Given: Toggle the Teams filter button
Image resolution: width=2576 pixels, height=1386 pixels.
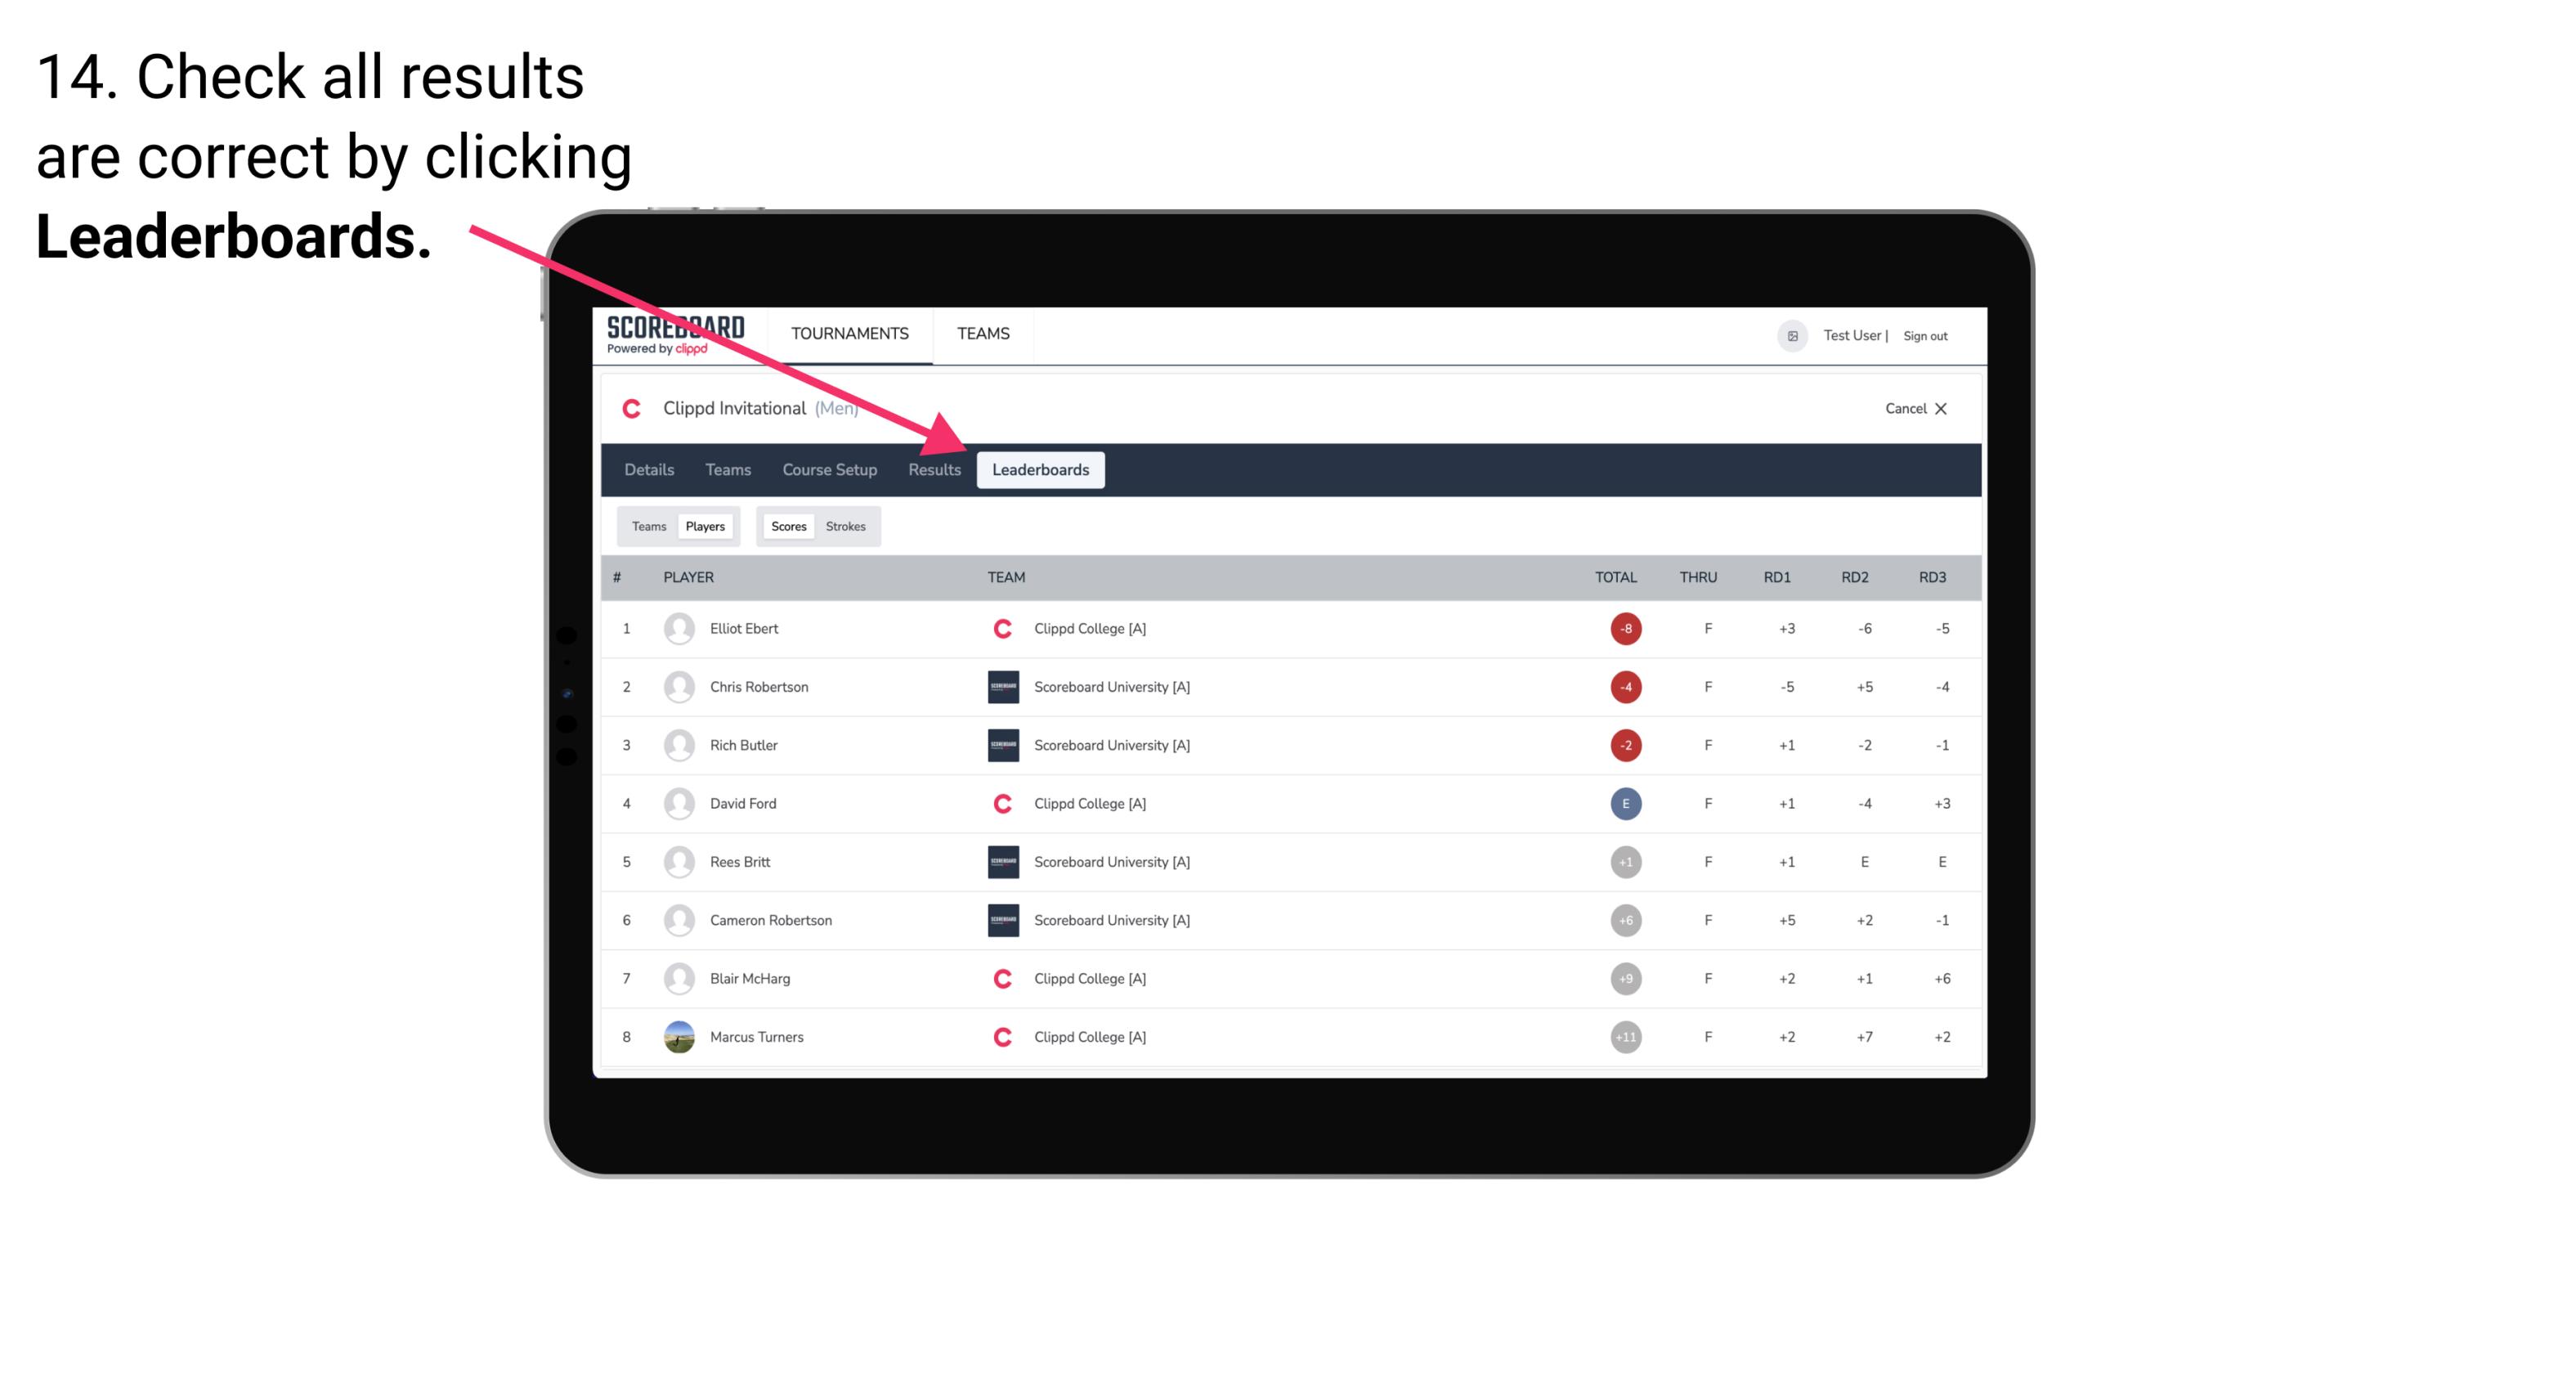Looking at the screenshot, I should coord(645,526).
